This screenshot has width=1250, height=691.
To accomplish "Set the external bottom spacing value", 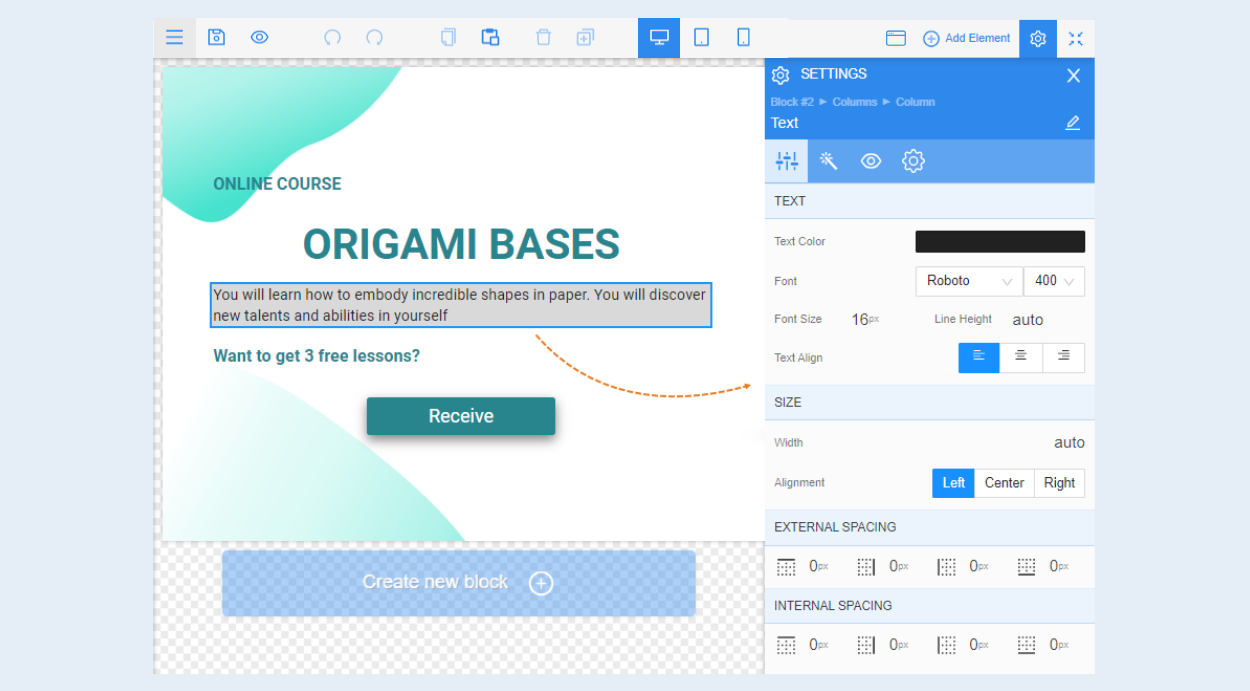I will 1058,566.
